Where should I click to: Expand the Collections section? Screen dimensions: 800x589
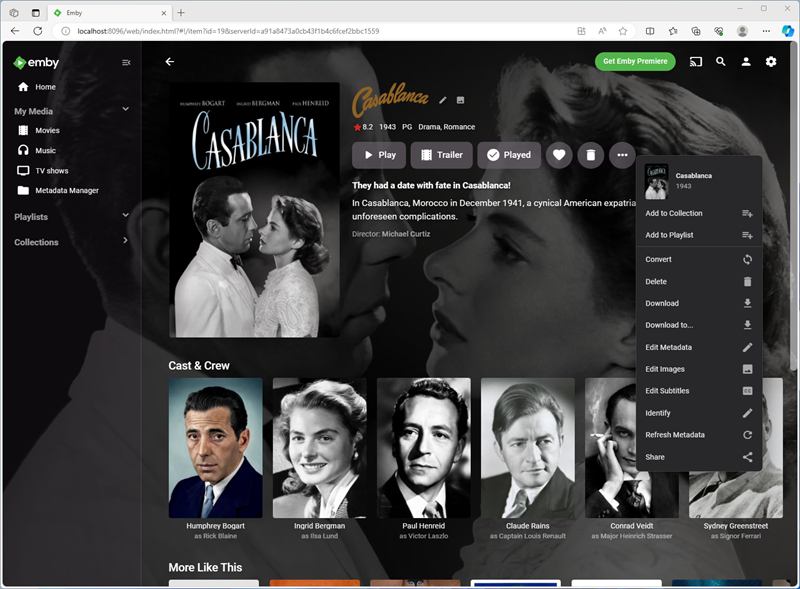(x=125, y=241)
